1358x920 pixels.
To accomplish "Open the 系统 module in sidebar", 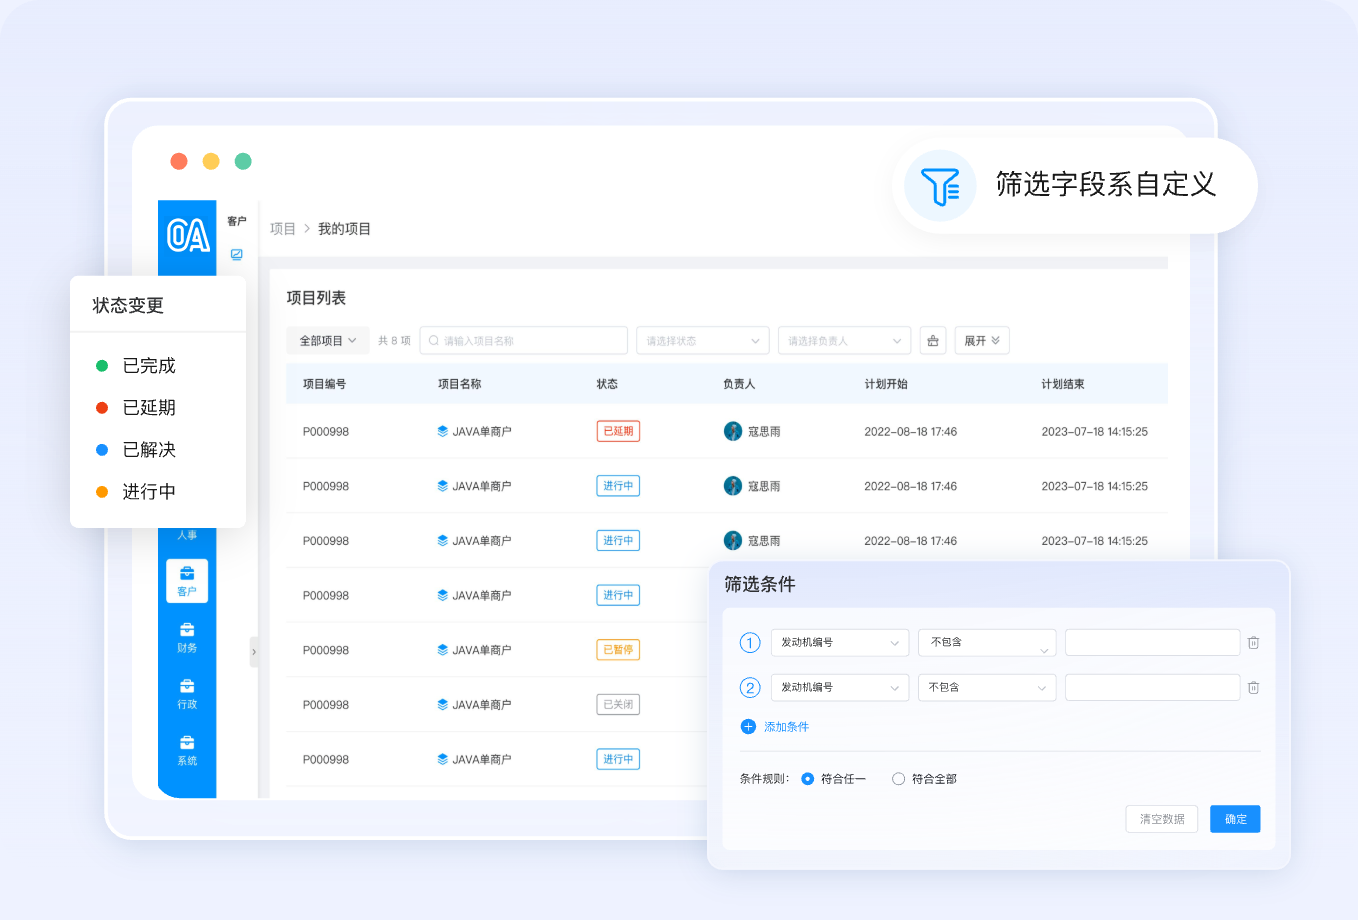I will point(187,750).
